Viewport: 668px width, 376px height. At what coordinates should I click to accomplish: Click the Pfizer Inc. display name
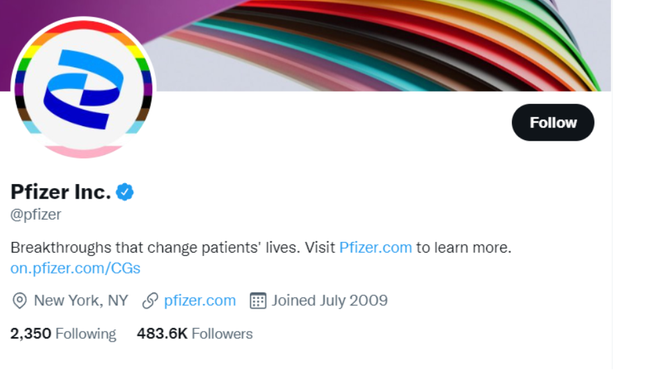[61, 192]
